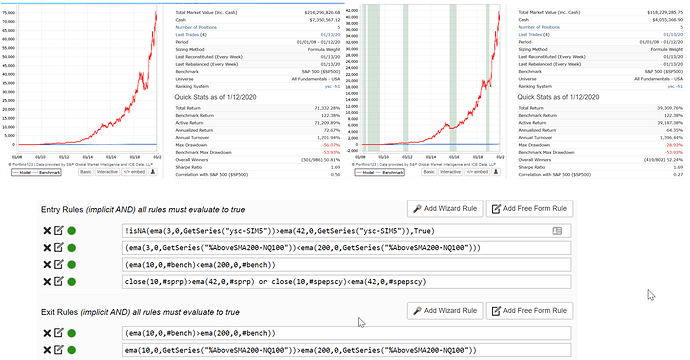The height and width of the screenshot is (360, 690).
Task: Download the right chart via download icon
Action: (x=496, y=172)
